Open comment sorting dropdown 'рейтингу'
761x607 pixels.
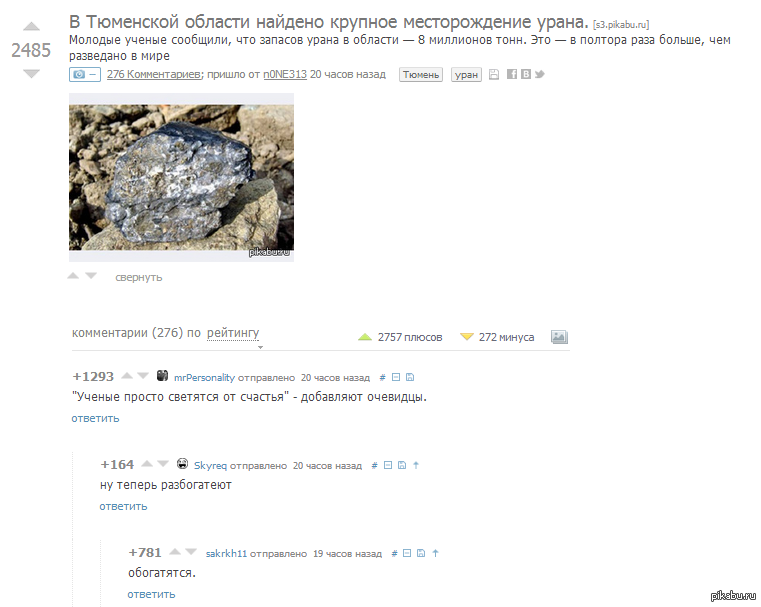pyautogui.click(x=233, y=333)
